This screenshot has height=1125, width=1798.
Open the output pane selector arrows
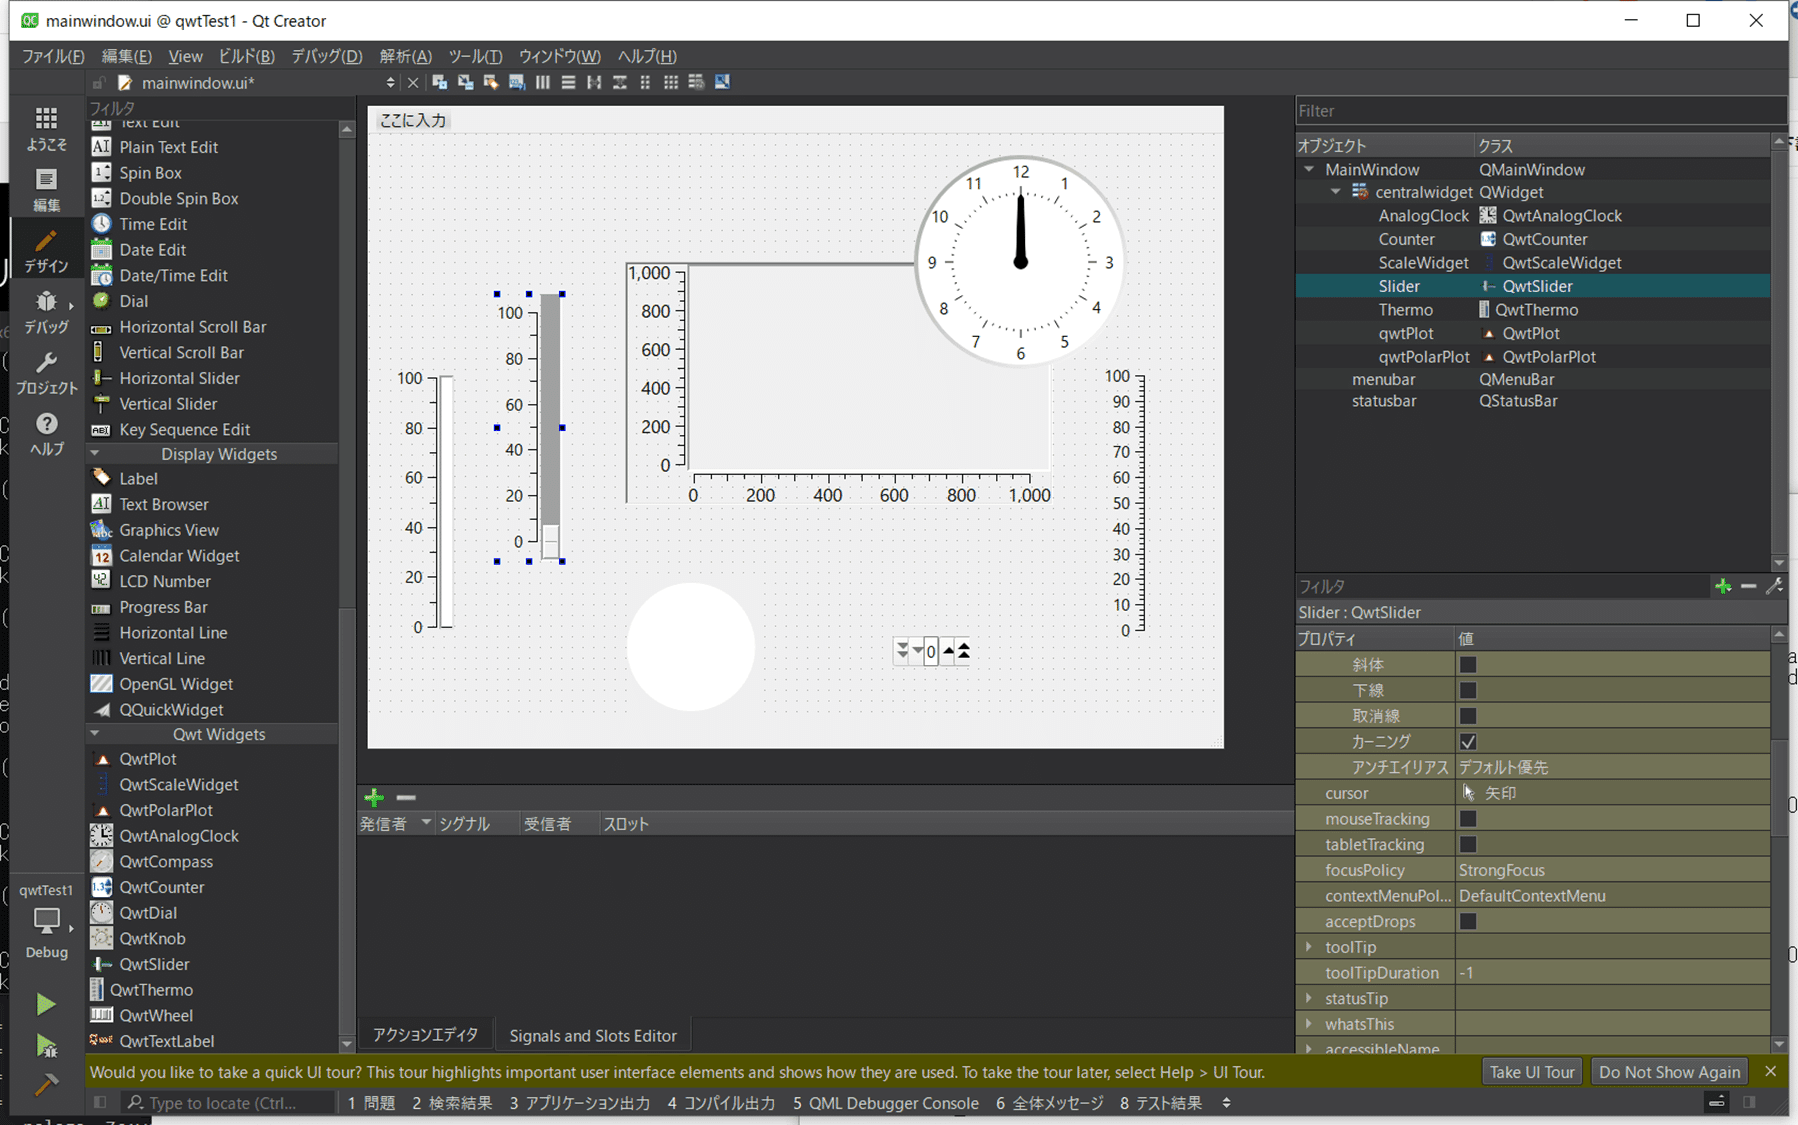pos(1227,1103)
